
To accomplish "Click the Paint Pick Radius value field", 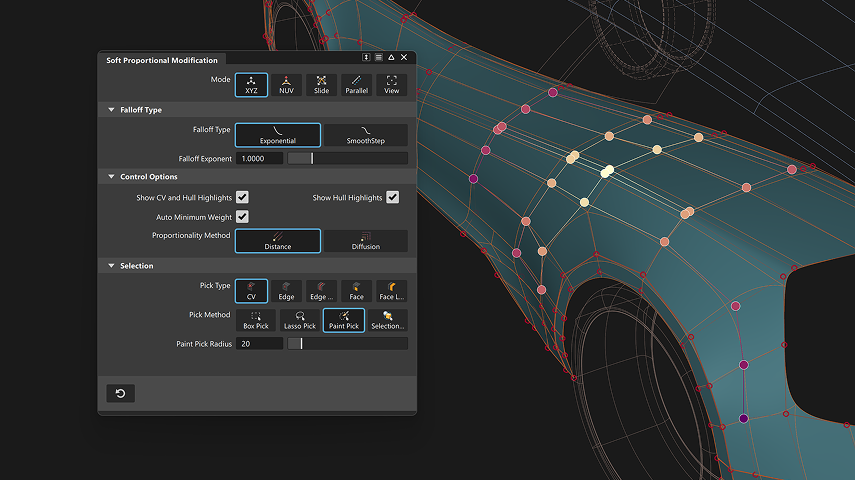I will click(259, 344).
